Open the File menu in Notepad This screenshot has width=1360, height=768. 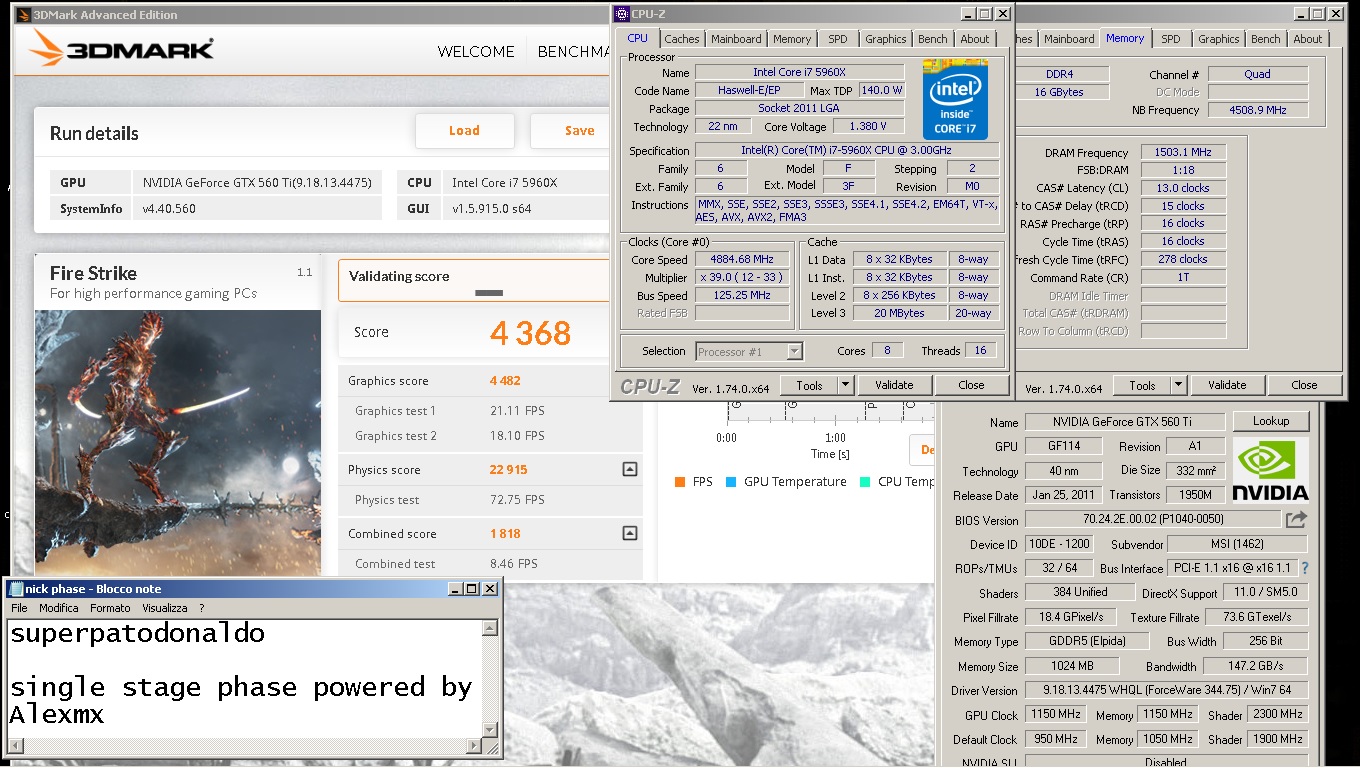coord(19,608)
